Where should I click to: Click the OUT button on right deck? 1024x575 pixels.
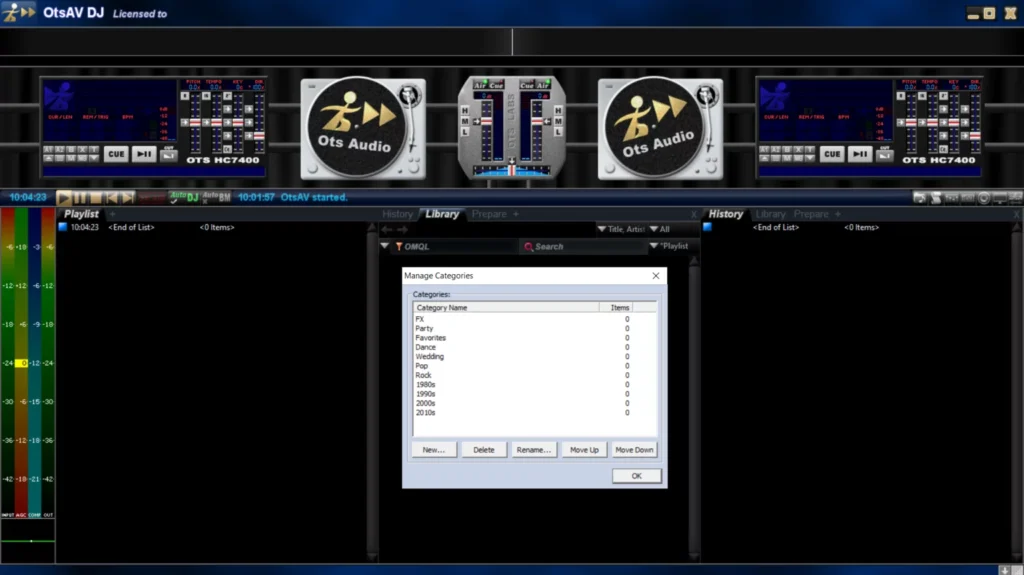884,154
